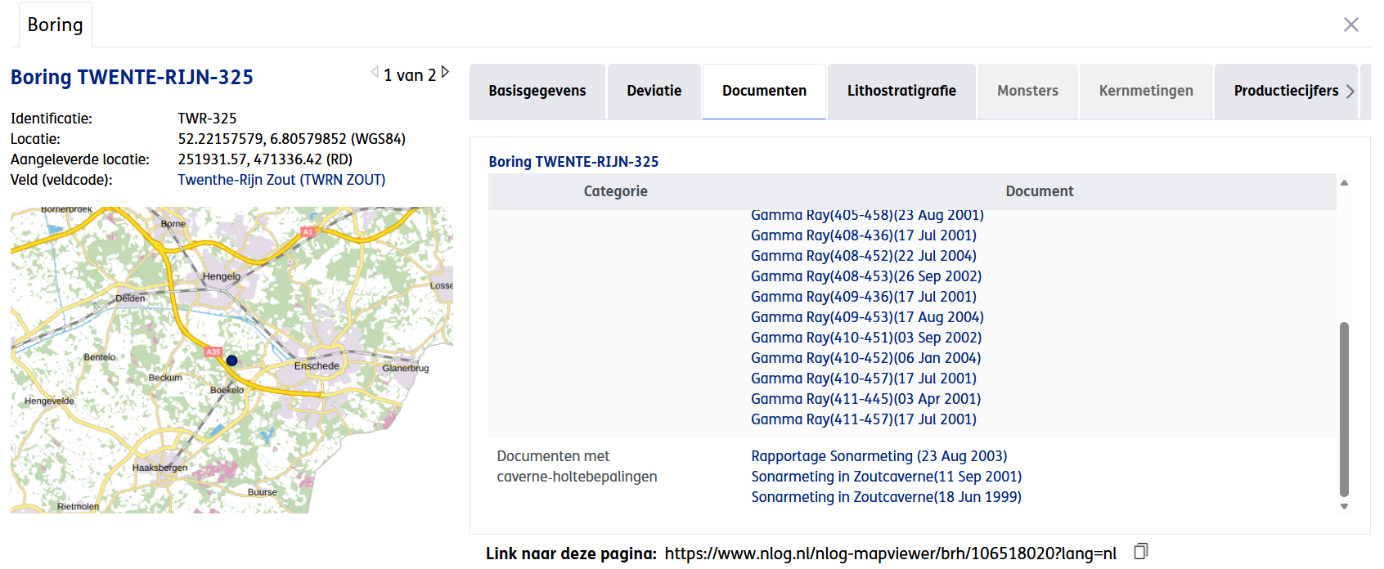Open Rapportage Sonarmeting (23 Aug 2003) document
The width and height of the screenshot is (1384, 569).
click(x=879, y=456)
